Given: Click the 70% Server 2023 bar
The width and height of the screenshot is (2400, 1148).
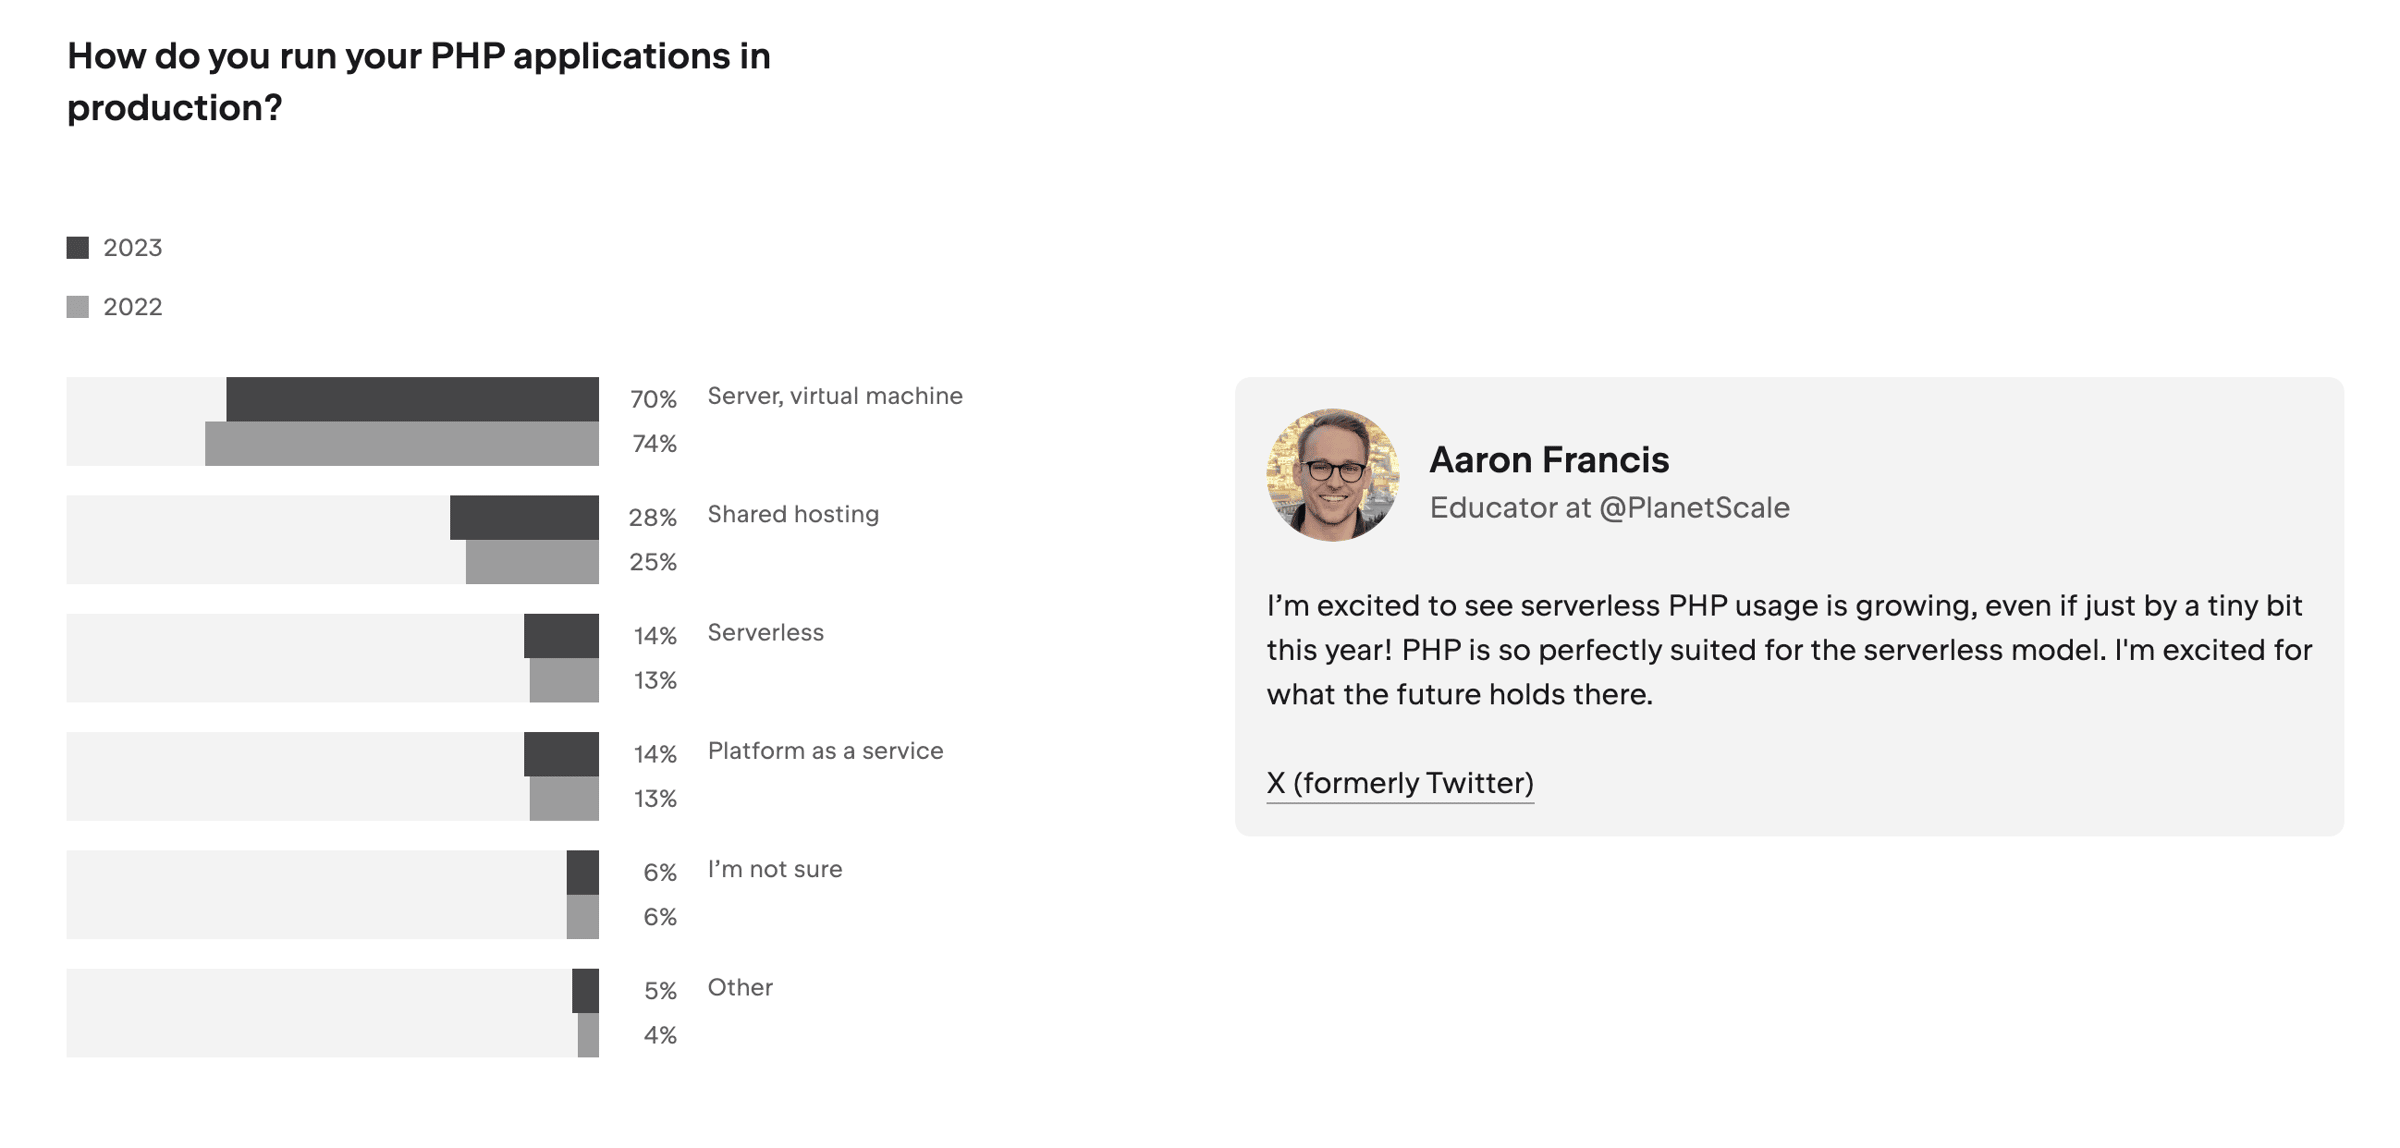Looking at the screenshot, I should pos(412,399).
